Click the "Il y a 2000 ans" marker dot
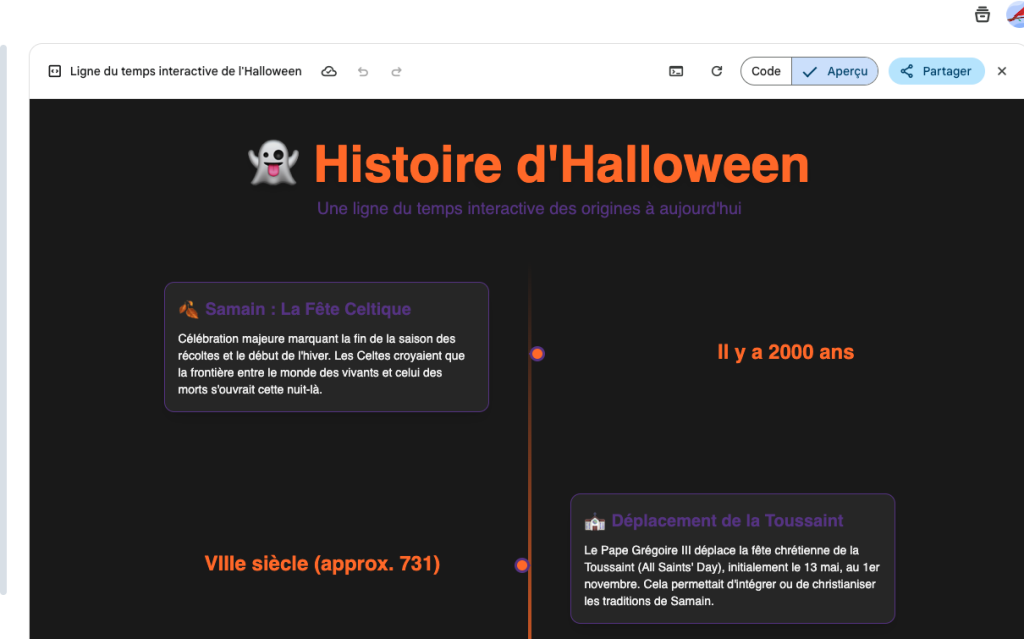Image resolution: width=1024 pixels, height=639 pixels. 537,354
